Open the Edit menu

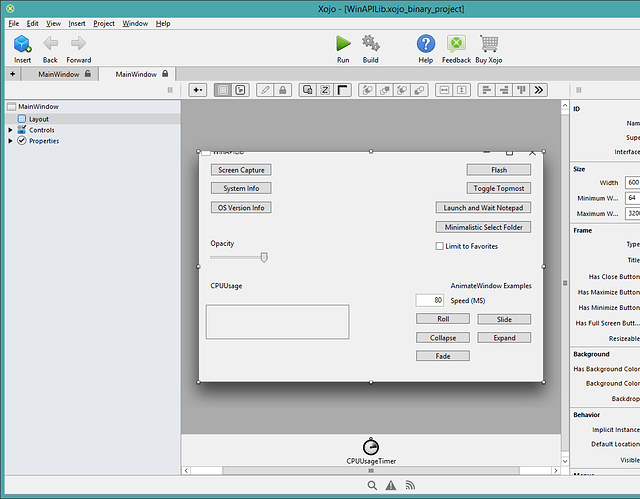(x=32, y=23)
